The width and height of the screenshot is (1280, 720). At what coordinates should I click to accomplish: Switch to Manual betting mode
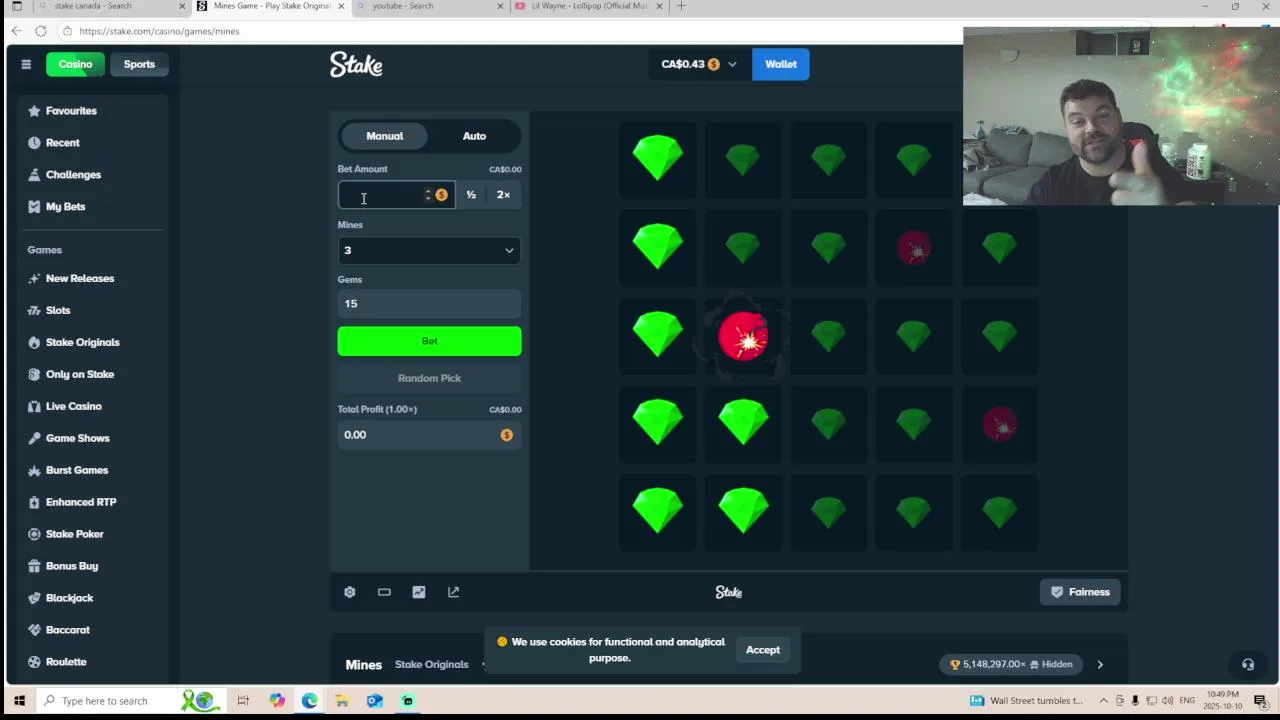click(x=385, y=136)
